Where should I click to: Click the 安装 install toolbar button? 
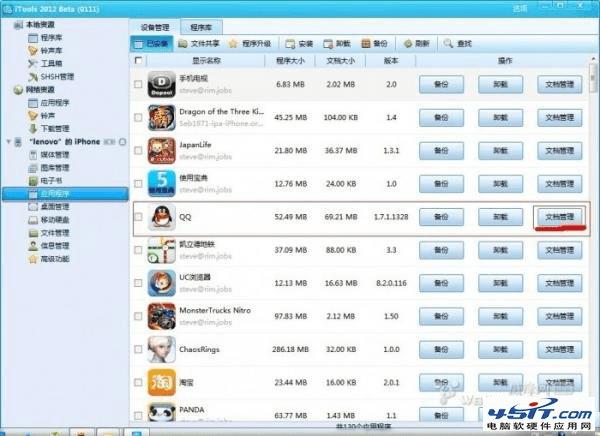[299, 44]
